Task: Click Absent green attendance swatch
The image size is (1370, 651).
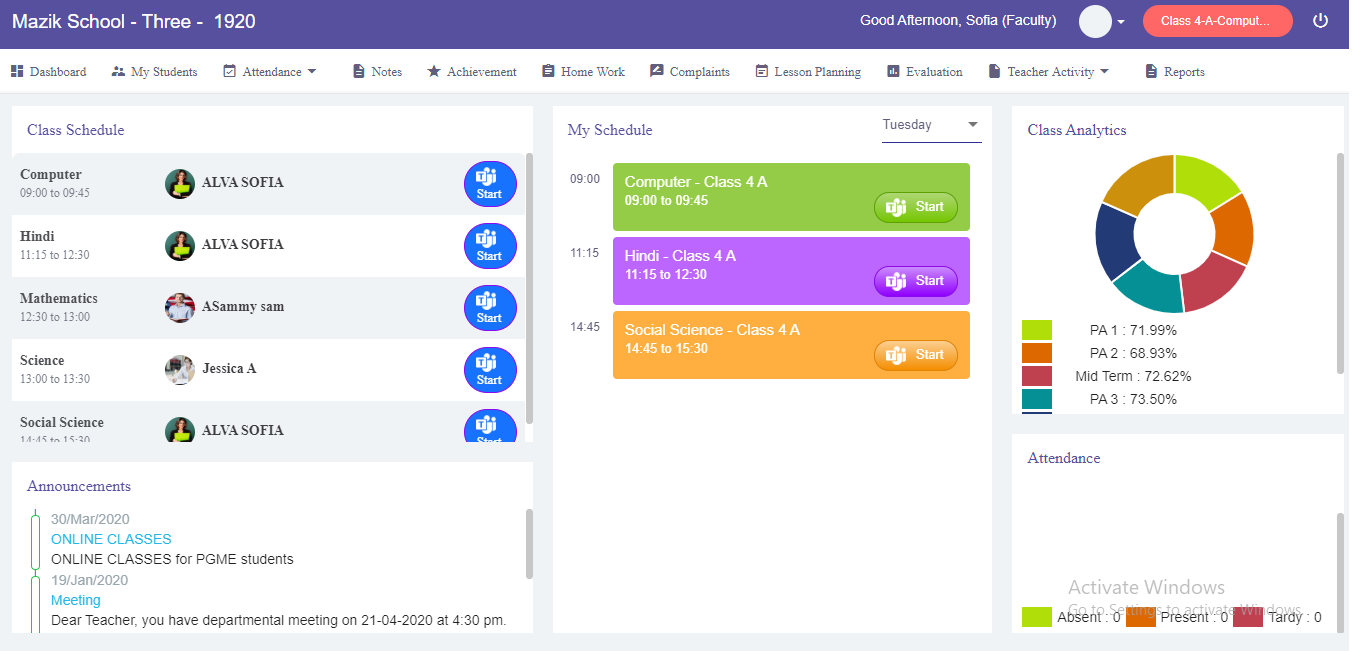Action: (1037, 617)
